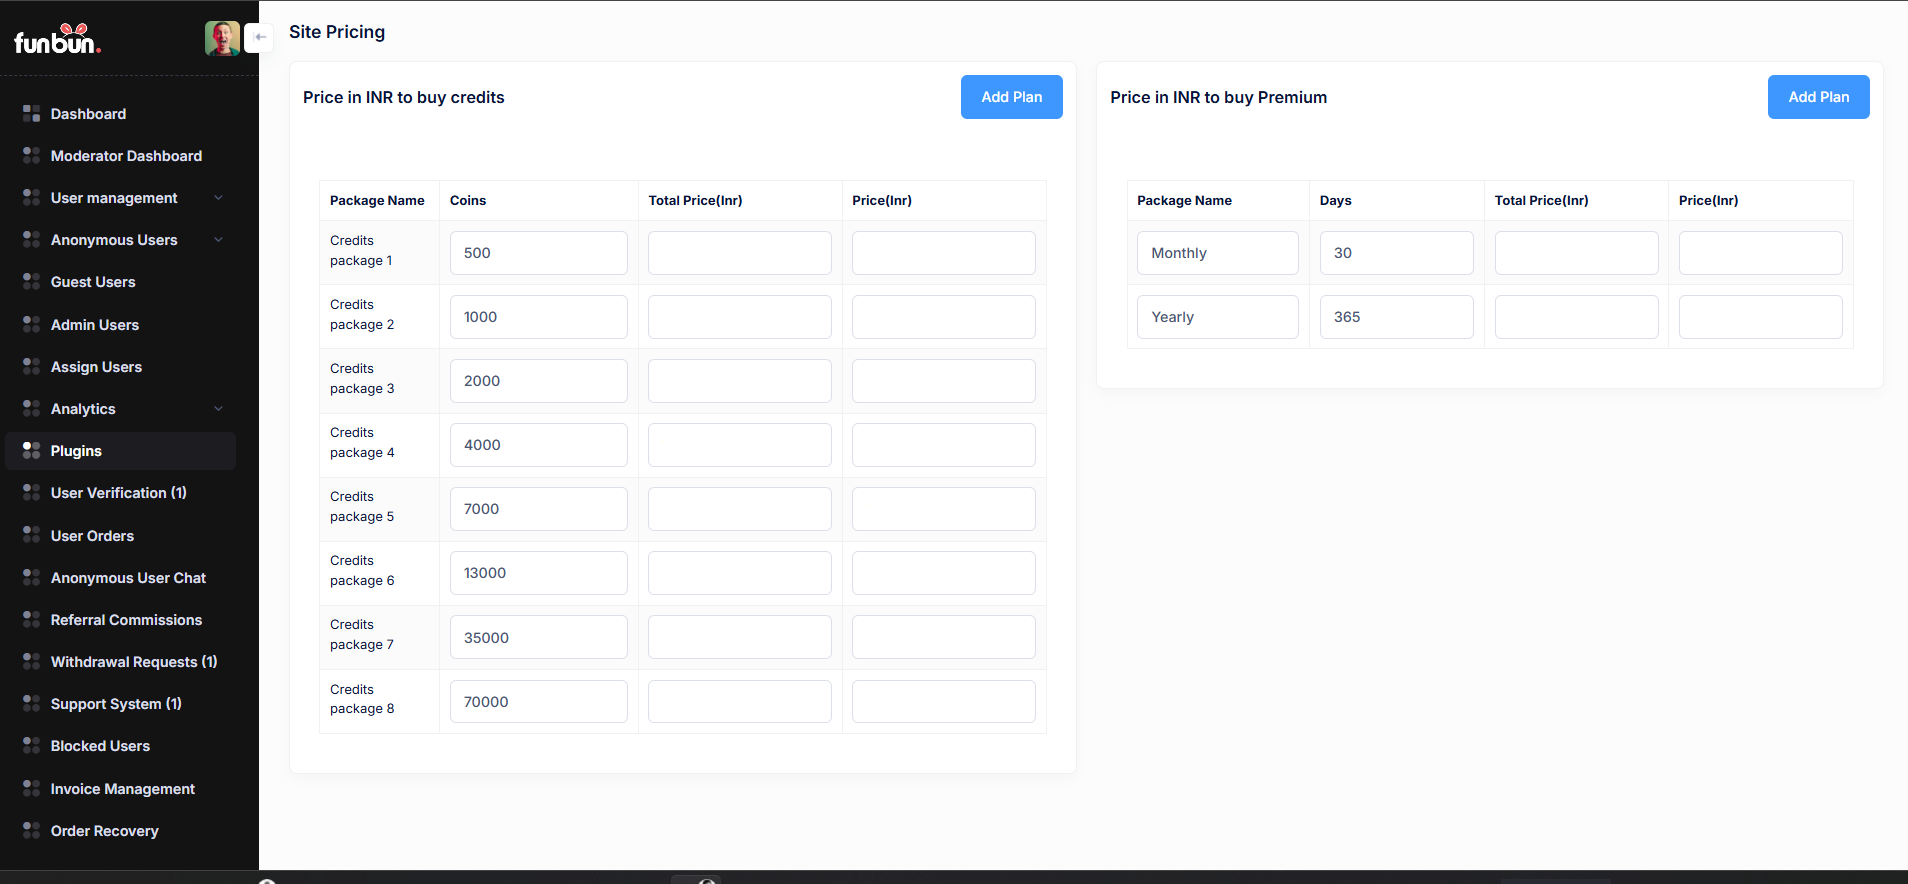Click the Order Recovery sidebar icon

[x=31, y=831]
